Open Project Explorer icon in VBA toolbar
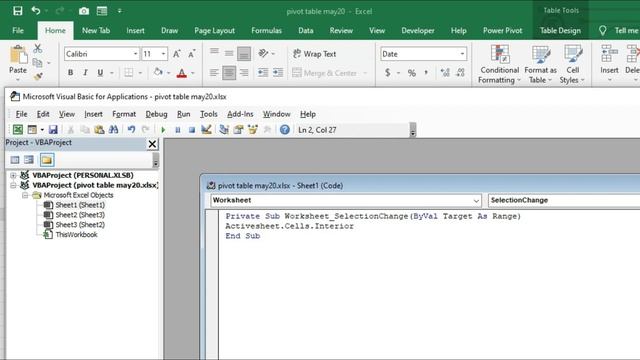 (x=224, y=130)
